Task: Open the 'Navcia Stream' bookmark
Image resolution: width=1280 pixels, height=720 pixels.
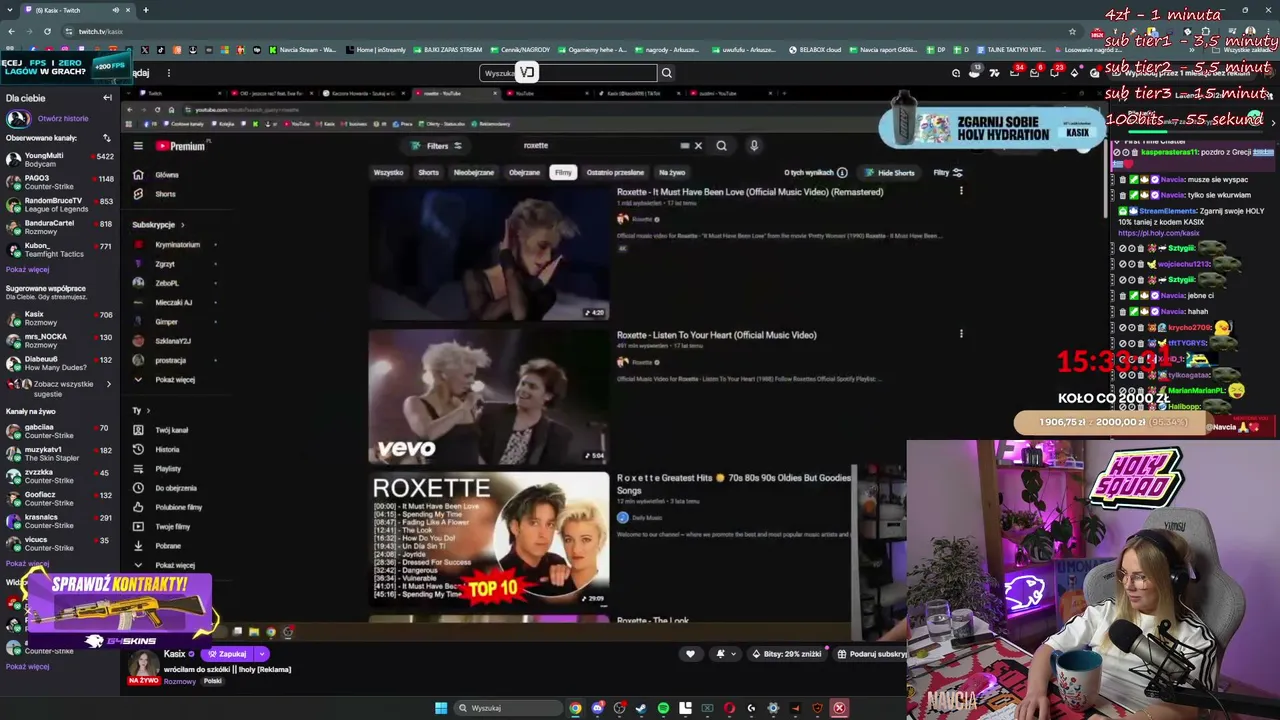Action: 304,50
